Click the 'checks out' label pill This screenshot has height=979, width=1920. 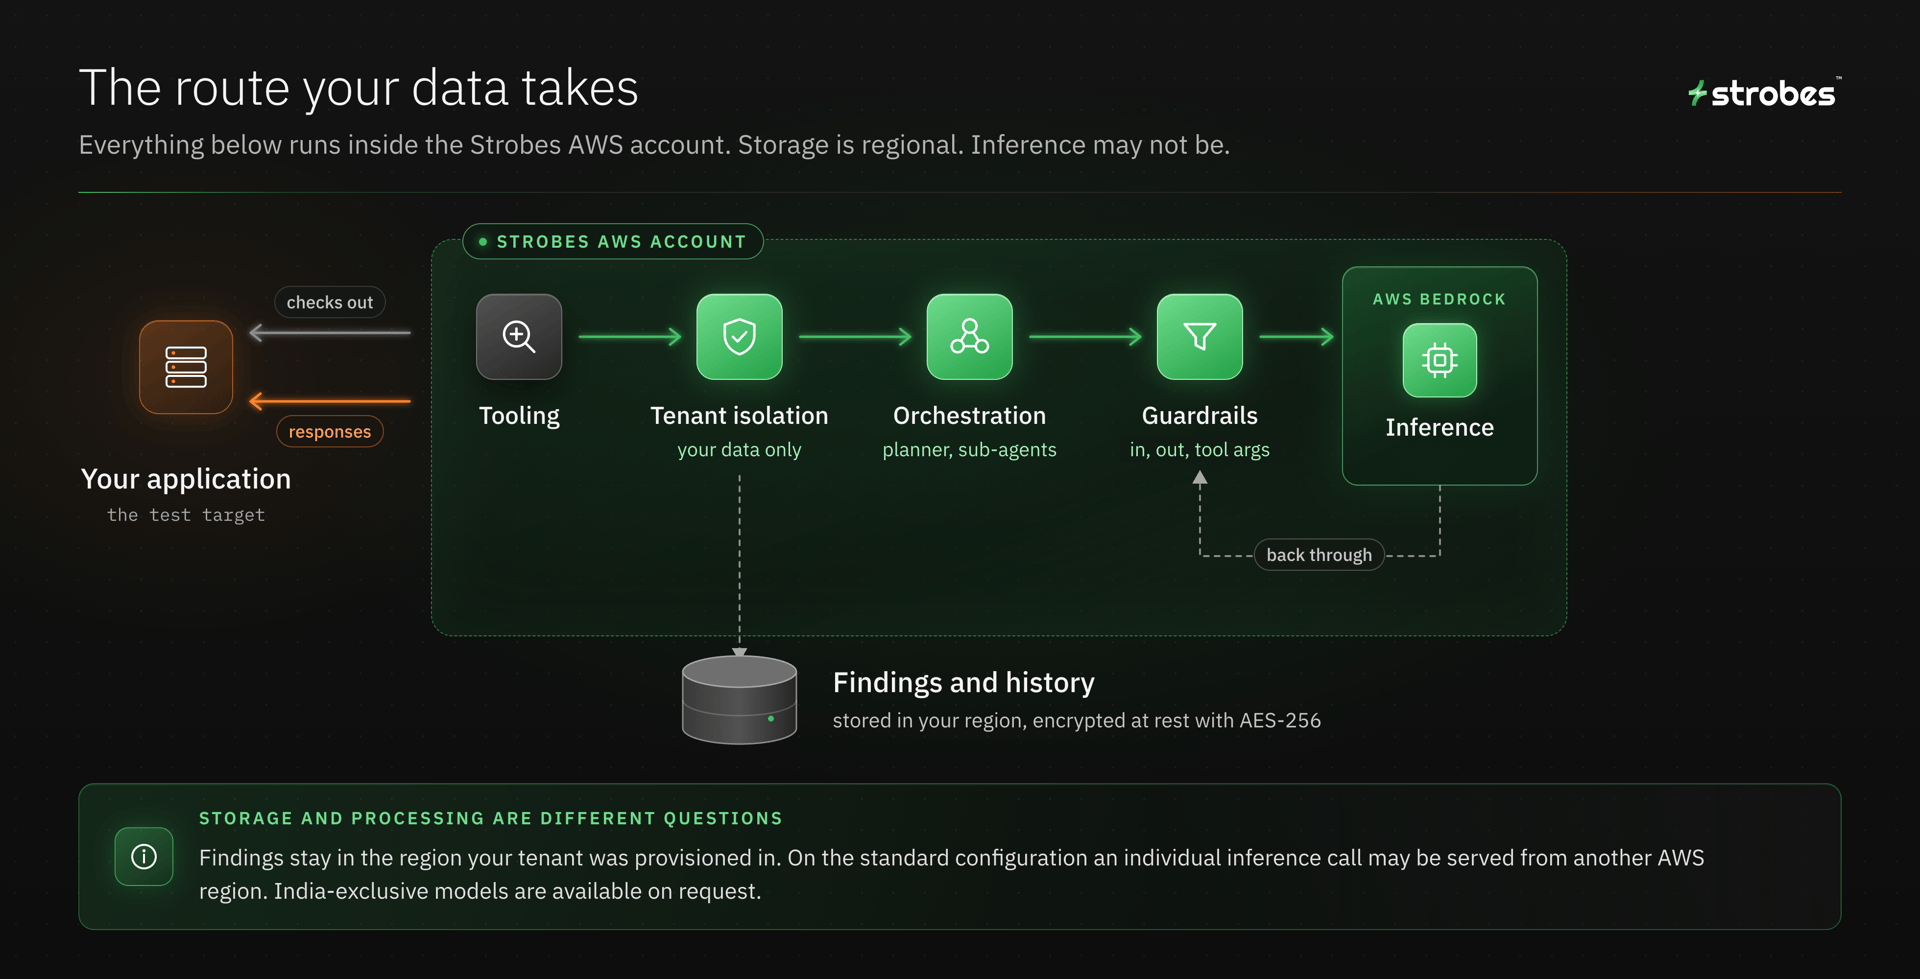pos(330,302)
